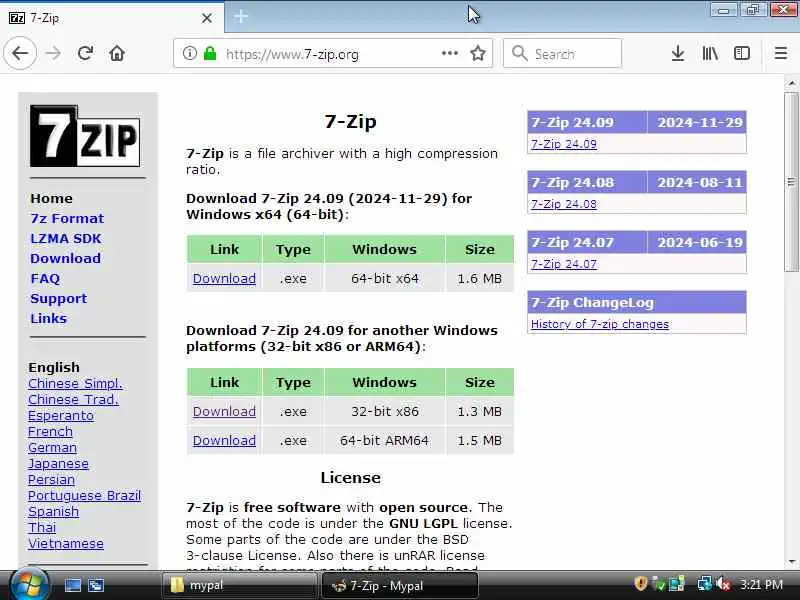The height and width of the screenshot is (600, 800).
Task: Click the forward navigation arrow
Action: (53, 53)
